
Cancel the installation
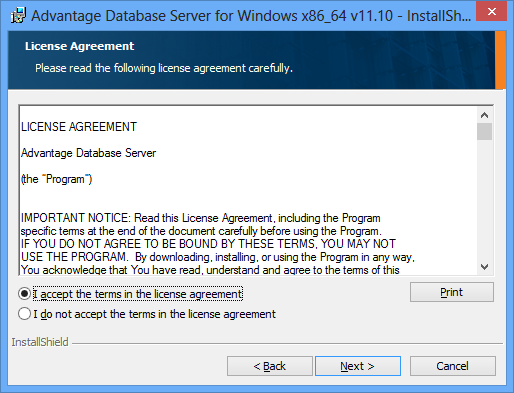(452, 366)
